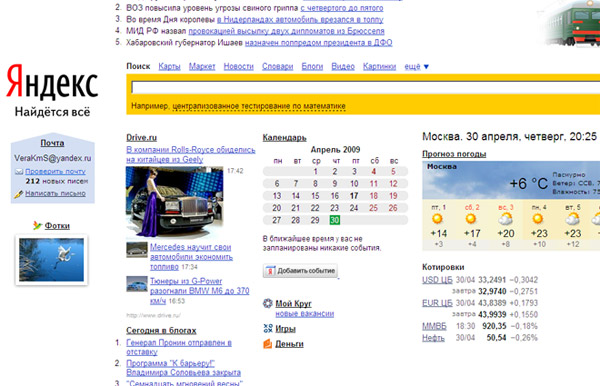The image size is (600, 386).
Task: Open the USD ЦБ quote link
Action: point(437,280)
